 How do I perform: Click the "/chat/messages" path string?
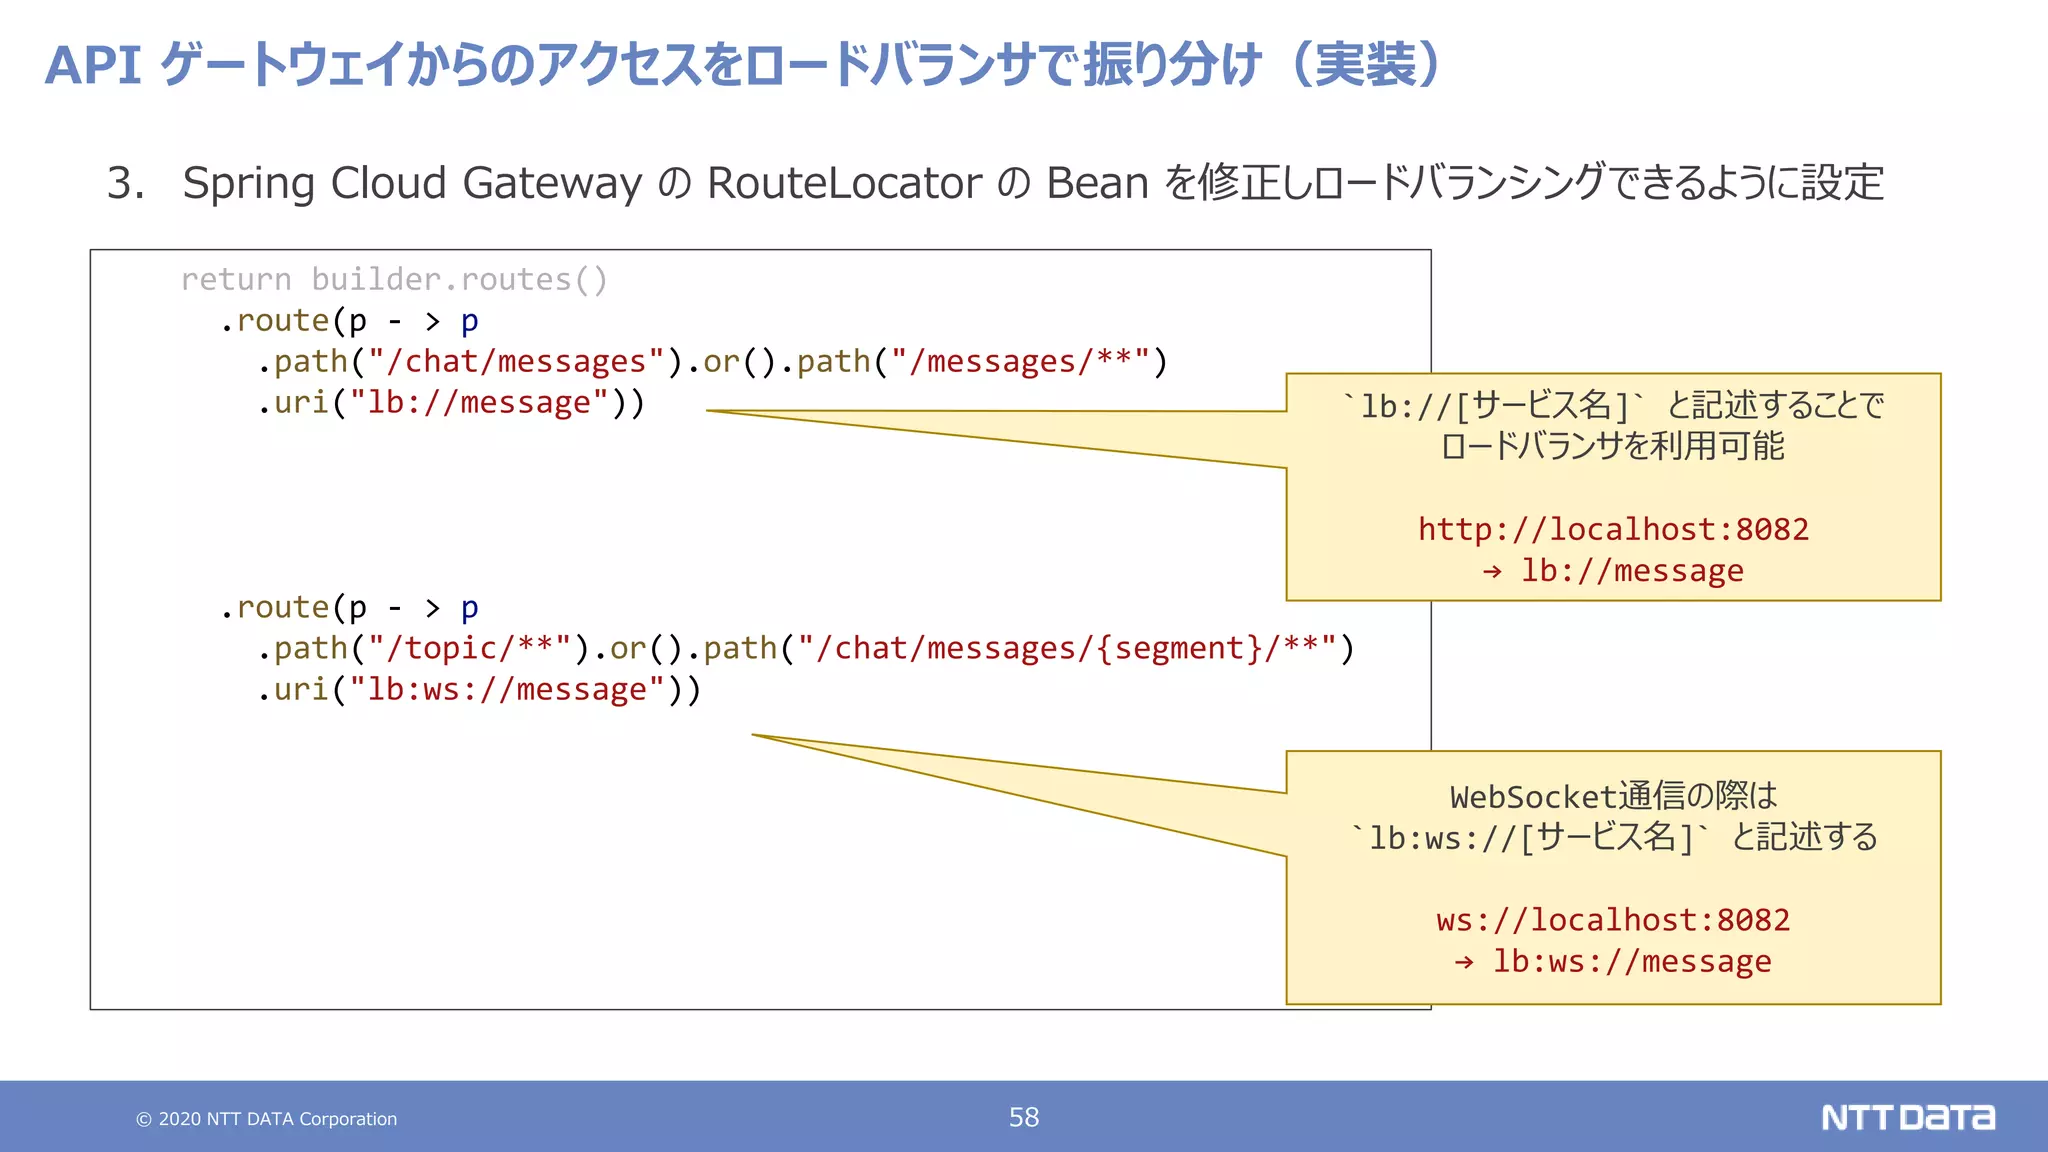tap(516, 362)
